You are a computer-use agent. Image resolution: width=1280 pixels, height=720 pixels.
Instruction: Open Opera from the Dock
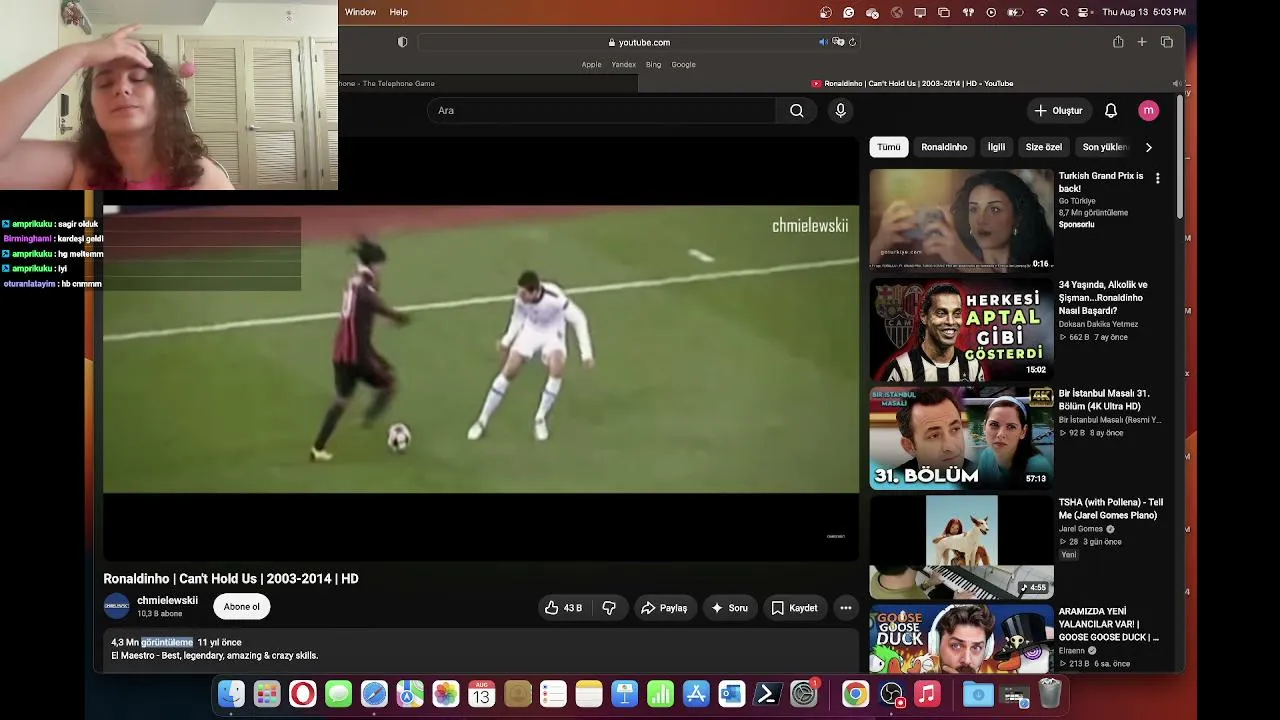pyautogui.click(x=303, y=693)
